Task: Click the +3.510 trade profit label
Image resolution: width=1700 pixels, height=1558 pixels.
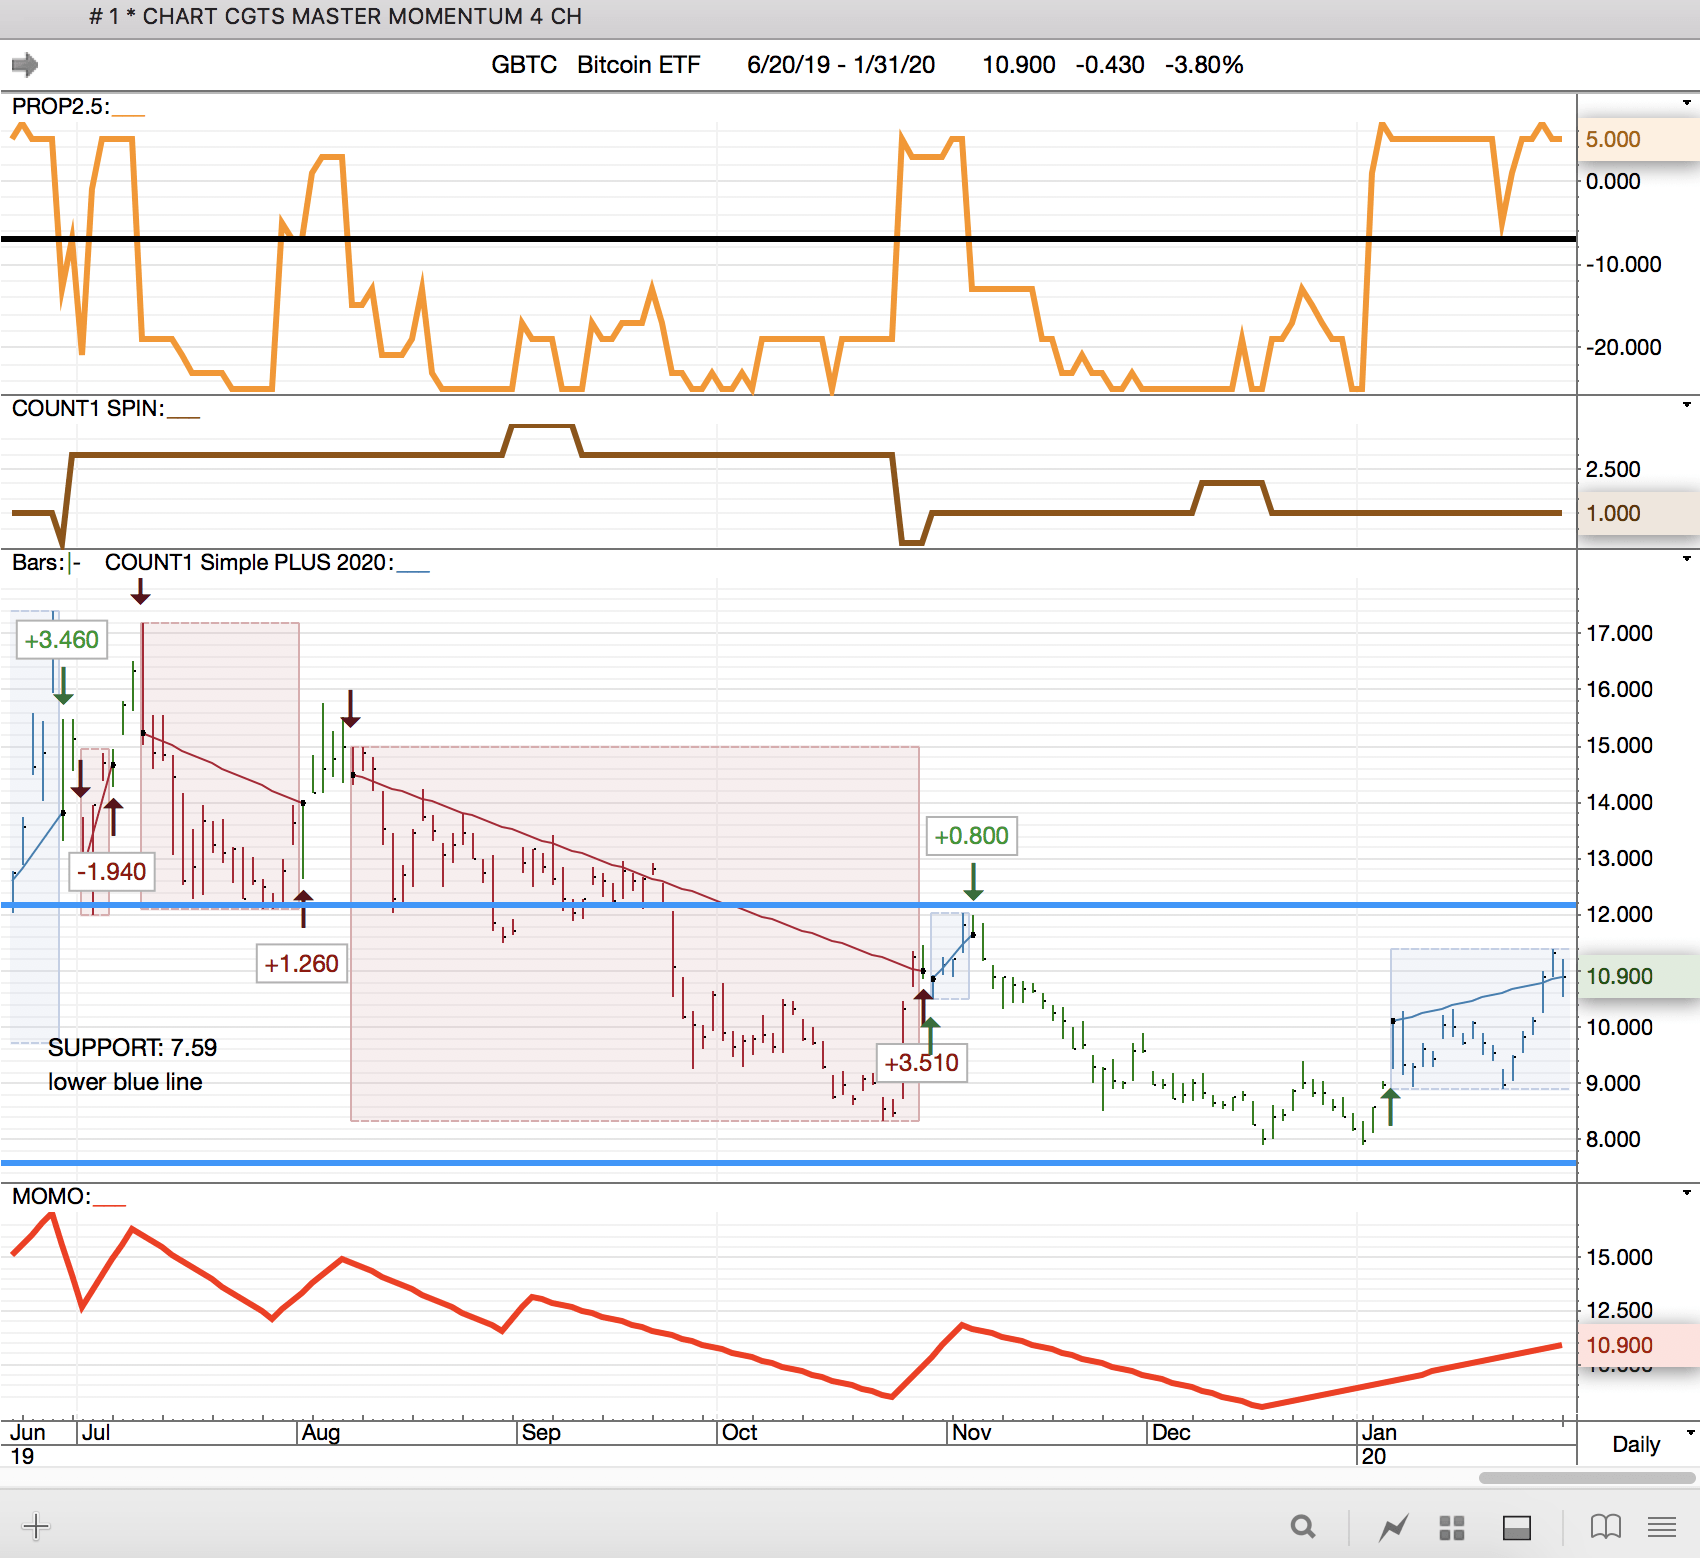Action: pos(921,1062)
